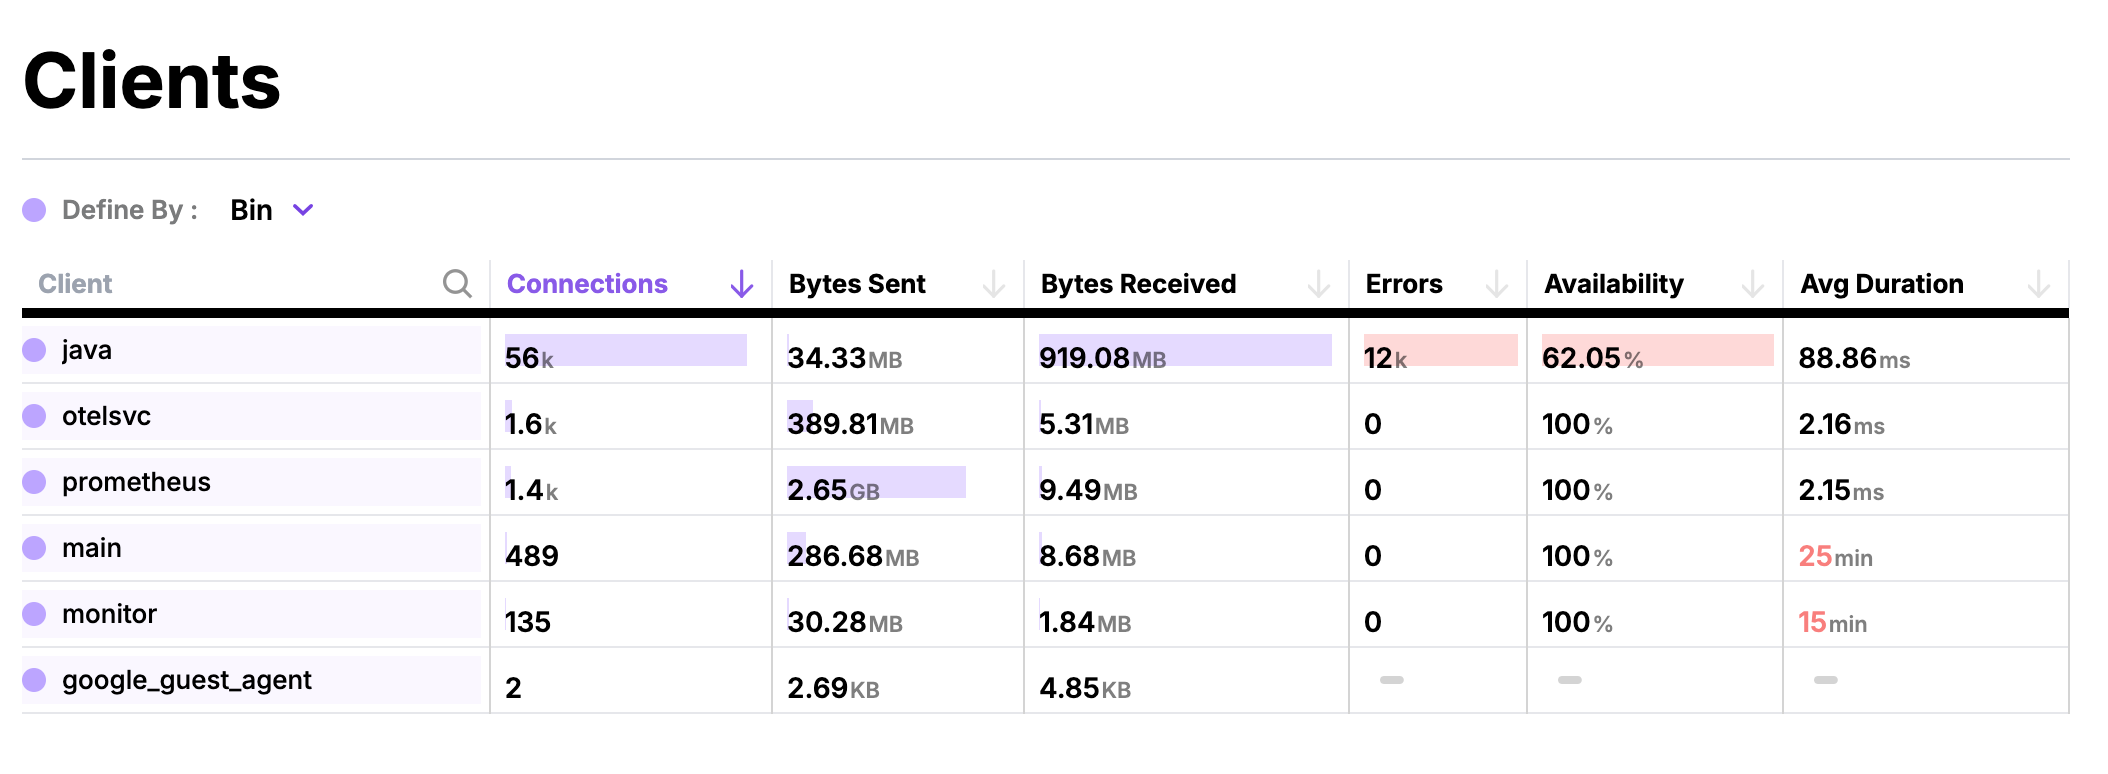Click the purple dot beside java

[x=35, y=350]
